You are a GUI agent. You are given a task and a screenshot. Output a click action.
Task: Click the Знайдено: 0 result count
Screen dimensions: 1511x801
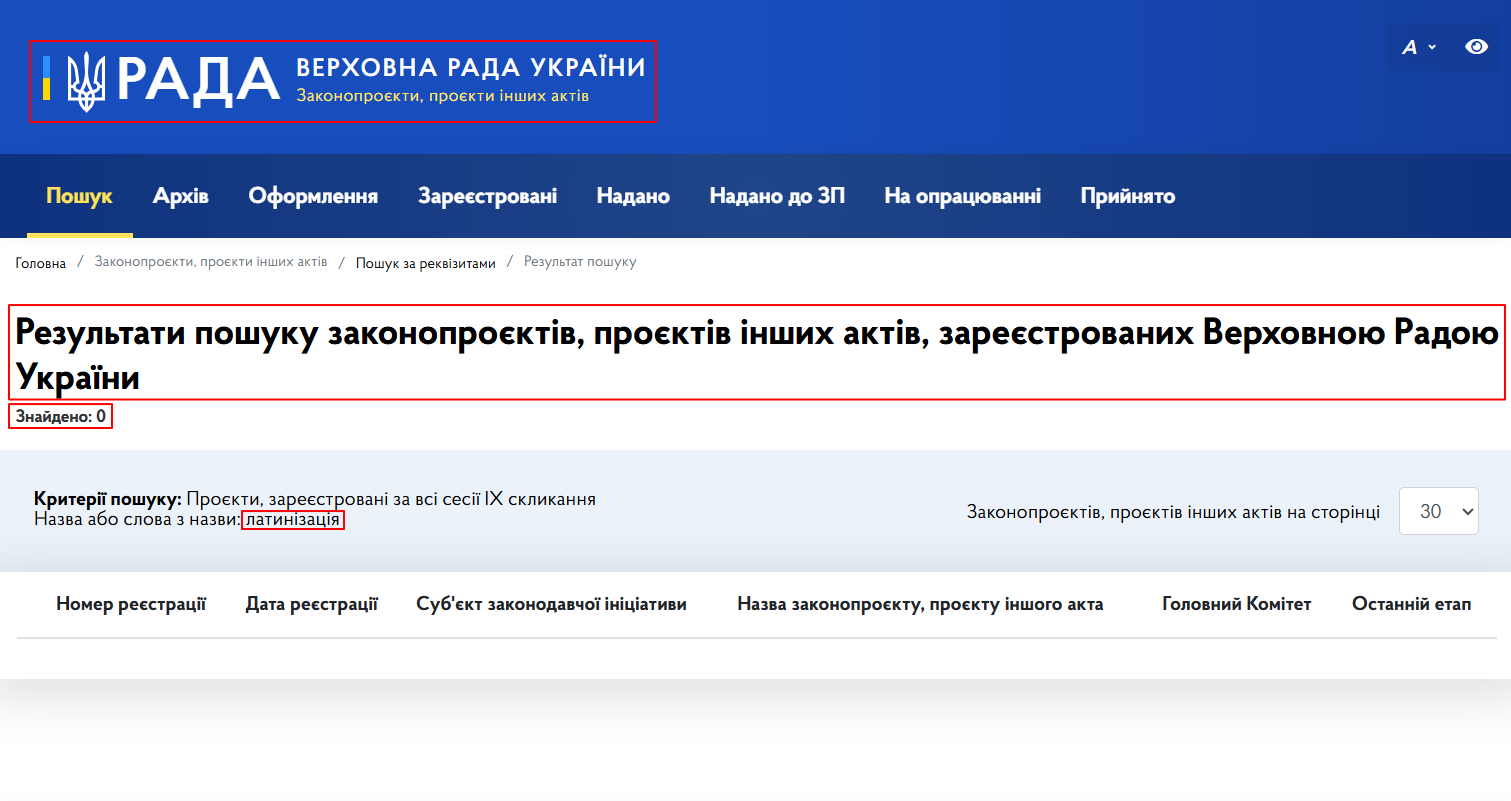click(61, 416)
